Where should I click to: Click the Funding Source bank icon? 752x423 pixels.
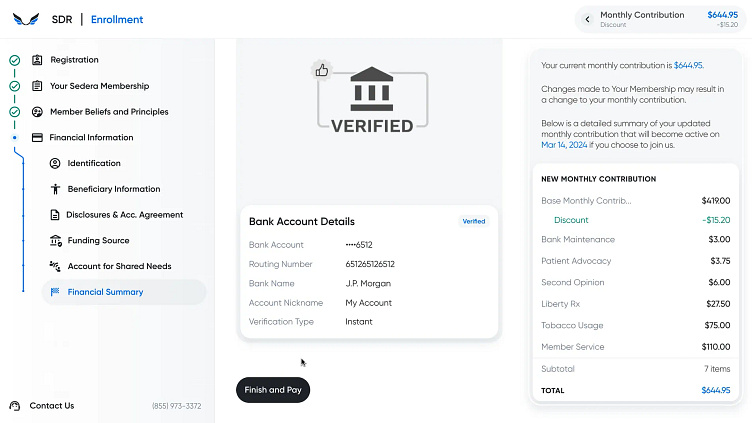click(55, 241)
